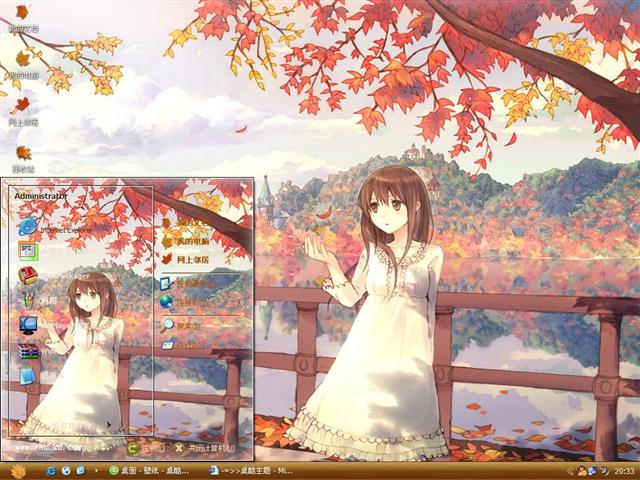Open the monitor-icon player in Start menu
Viewport: 640px width, 480px height.
(28, 325)
